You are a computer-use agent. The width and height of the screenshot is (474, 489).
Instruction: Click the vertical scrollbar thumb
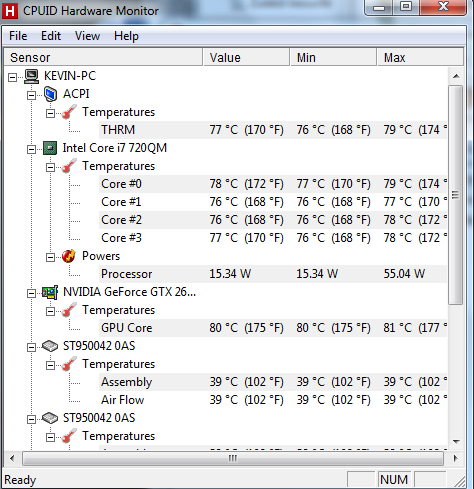click(x=456, y=195)
